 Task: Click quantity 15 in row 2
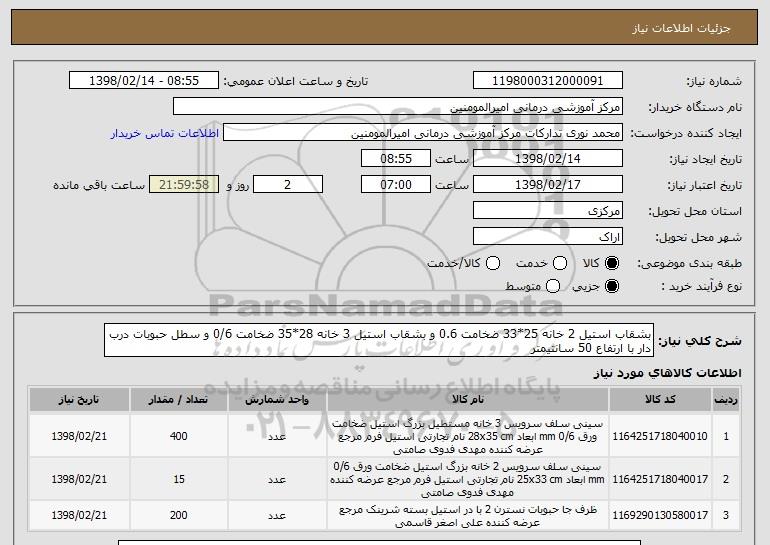pyautogui.click(x=179, y=479)
